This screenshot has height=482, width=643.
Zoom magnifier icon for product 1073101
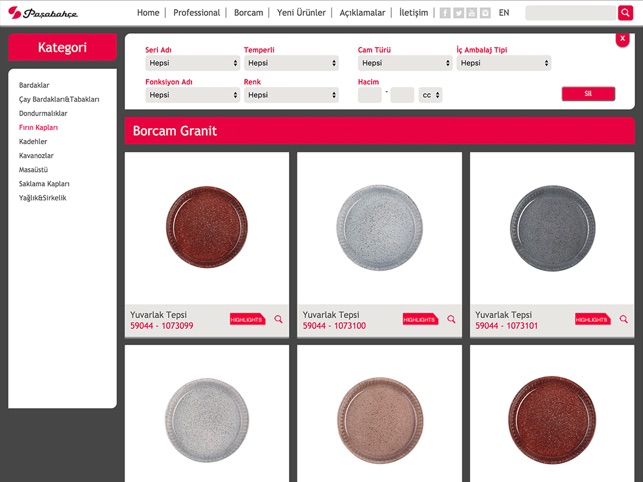tap(624, 319)
